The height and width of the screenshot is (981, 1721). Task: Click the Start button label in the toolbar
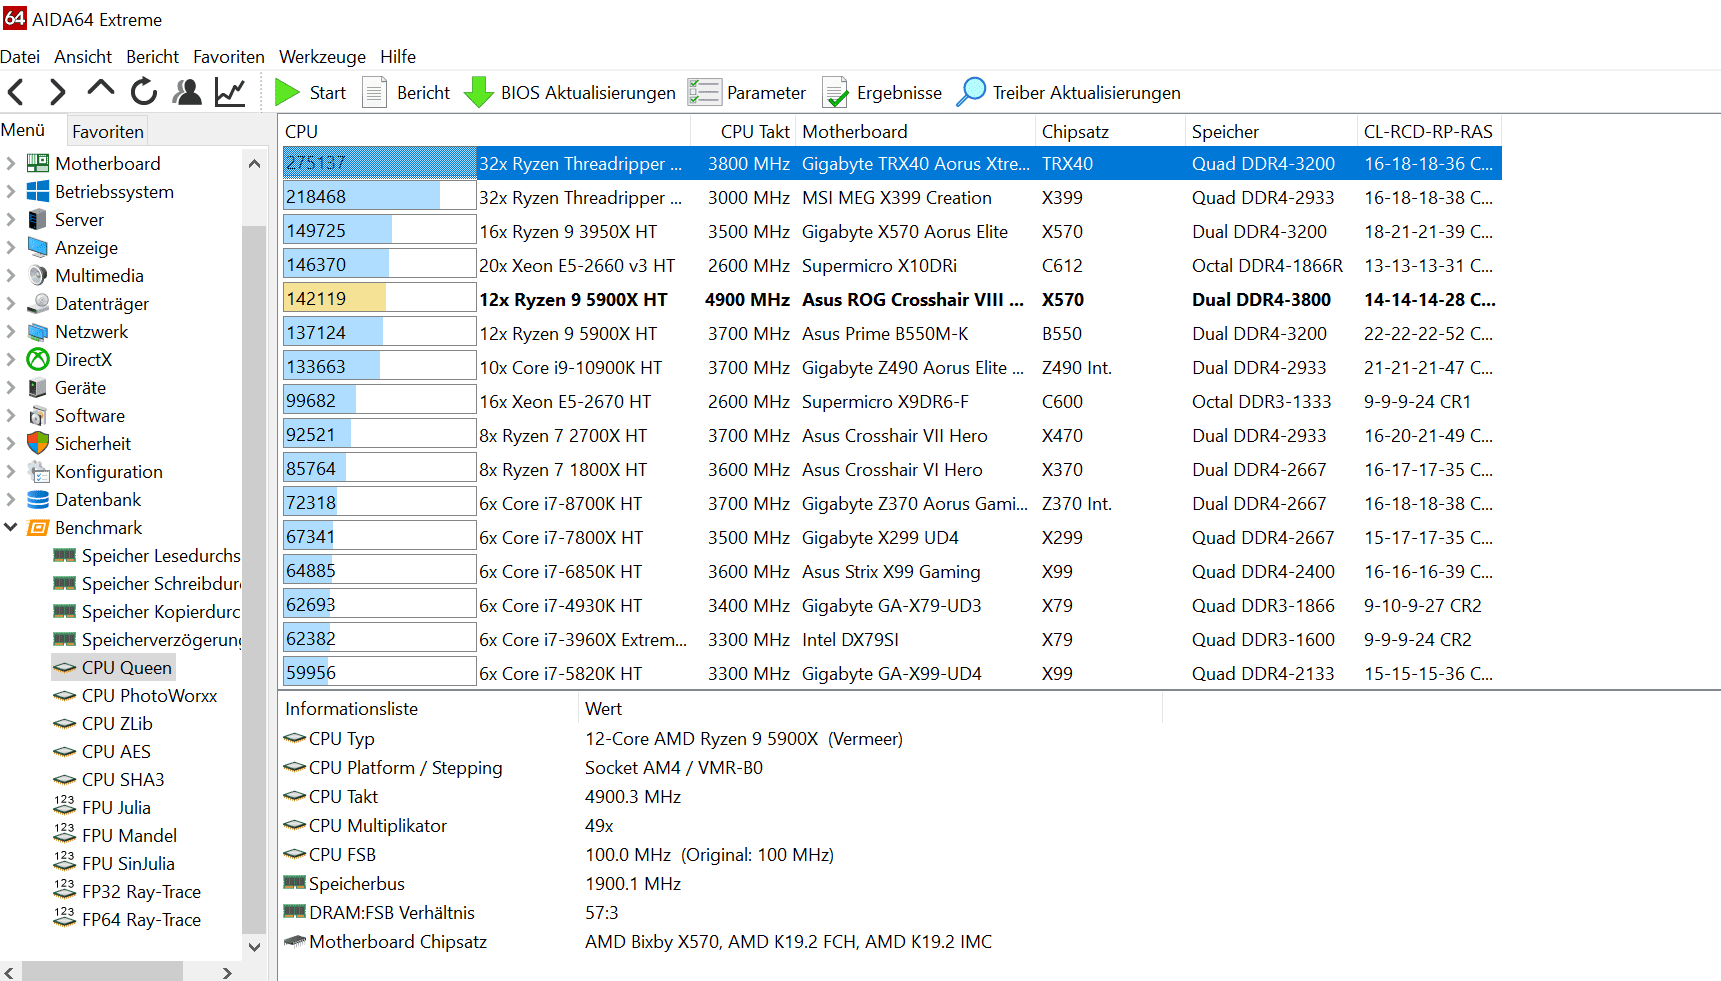[x=328, y=93]
